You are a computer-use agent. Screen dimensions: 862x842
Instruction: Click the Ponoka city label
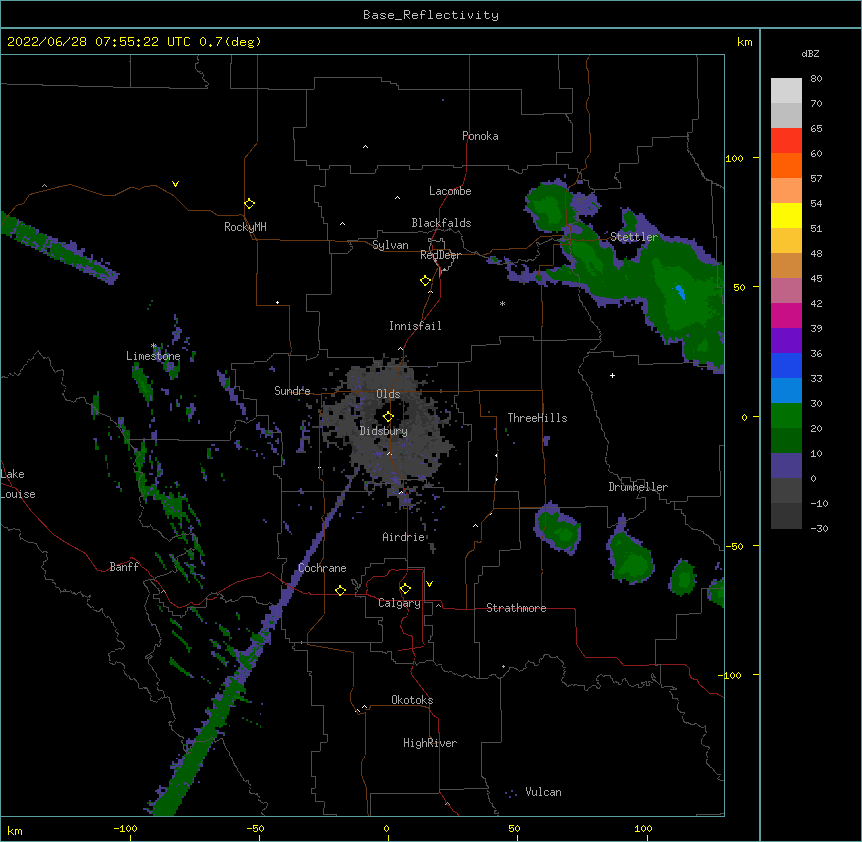pyautogui.click(x=480, y=136)
